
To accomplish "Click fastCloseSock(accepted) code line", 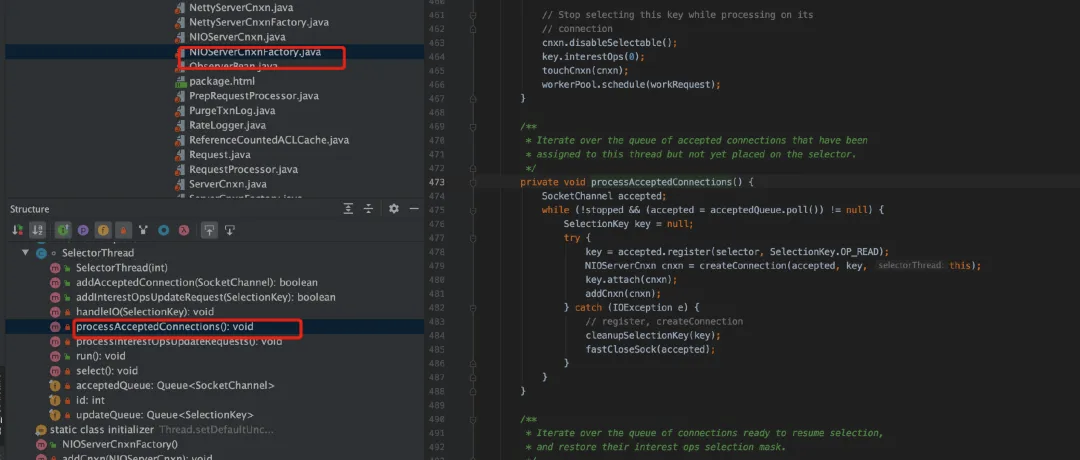I will 651,349.
